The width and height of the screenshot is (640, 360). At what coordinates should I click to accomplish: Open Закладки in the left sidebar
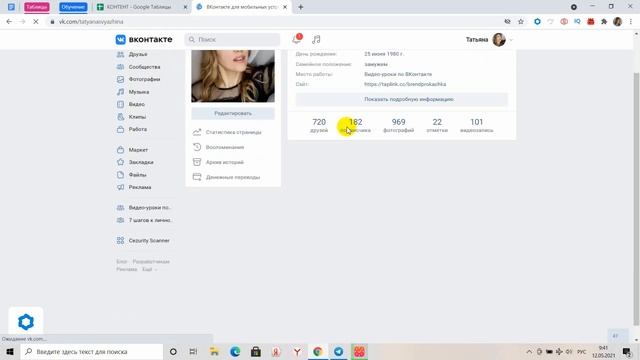[x=135, y=162]
